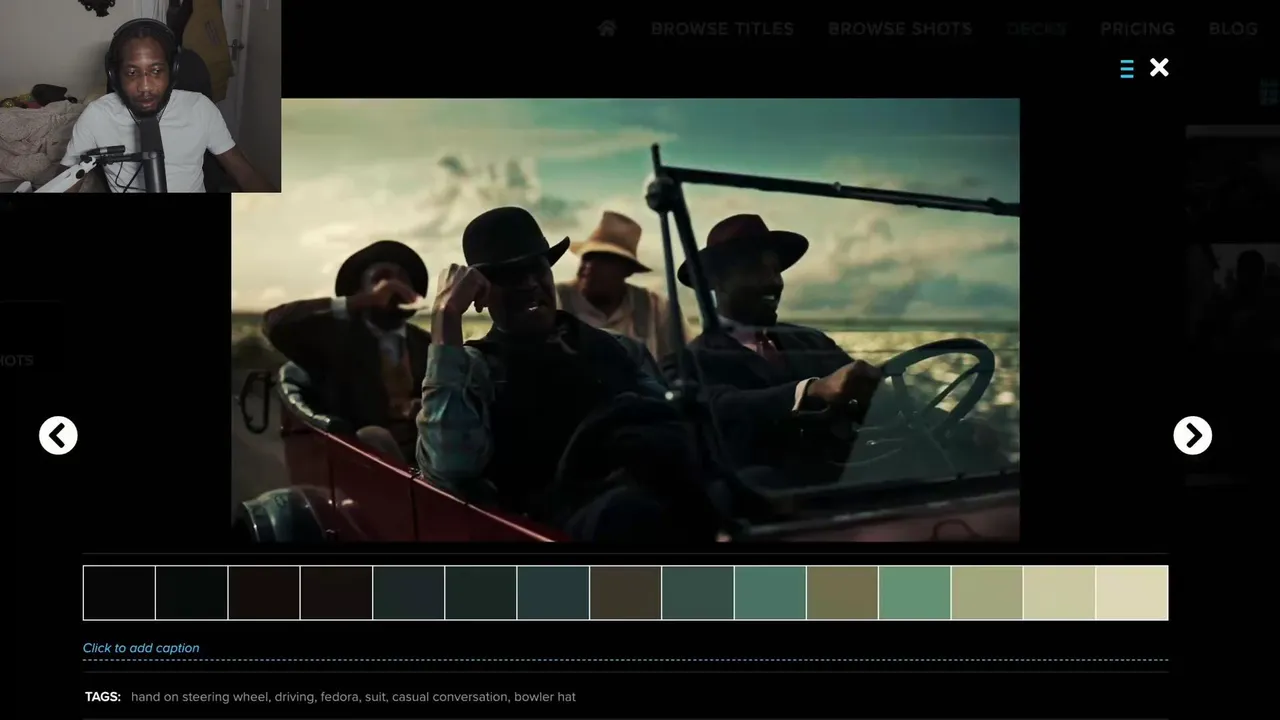
Task: Open Browse Titles menu item
Action: (x=722, y=29)
